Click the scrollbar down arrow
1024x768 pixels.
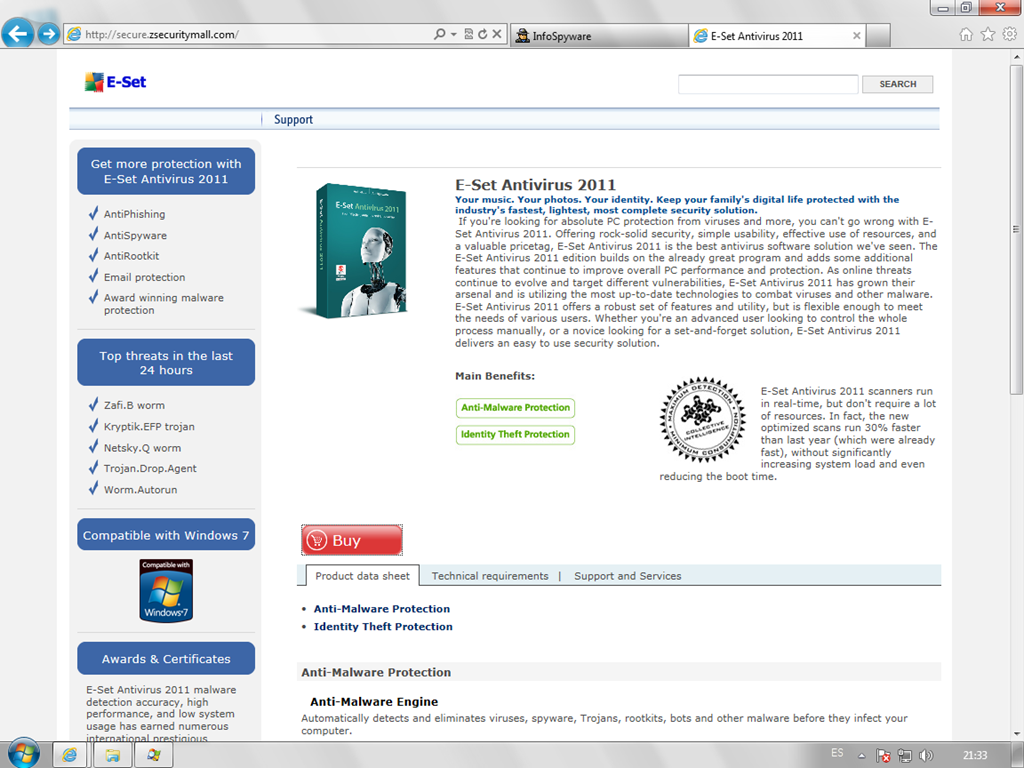[1016, 734]
